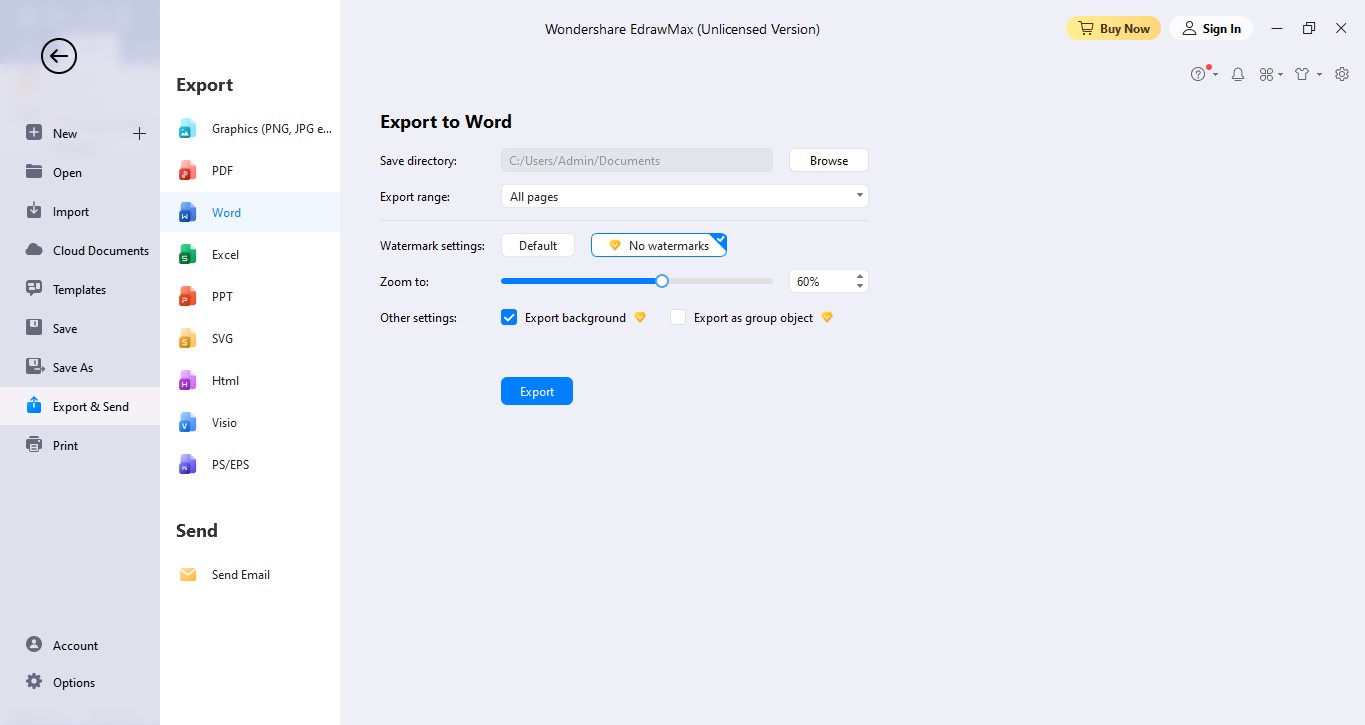Select Default watermark setting
The height and width of the screenshot is (725, 1365).
click(x=538, y=245)
